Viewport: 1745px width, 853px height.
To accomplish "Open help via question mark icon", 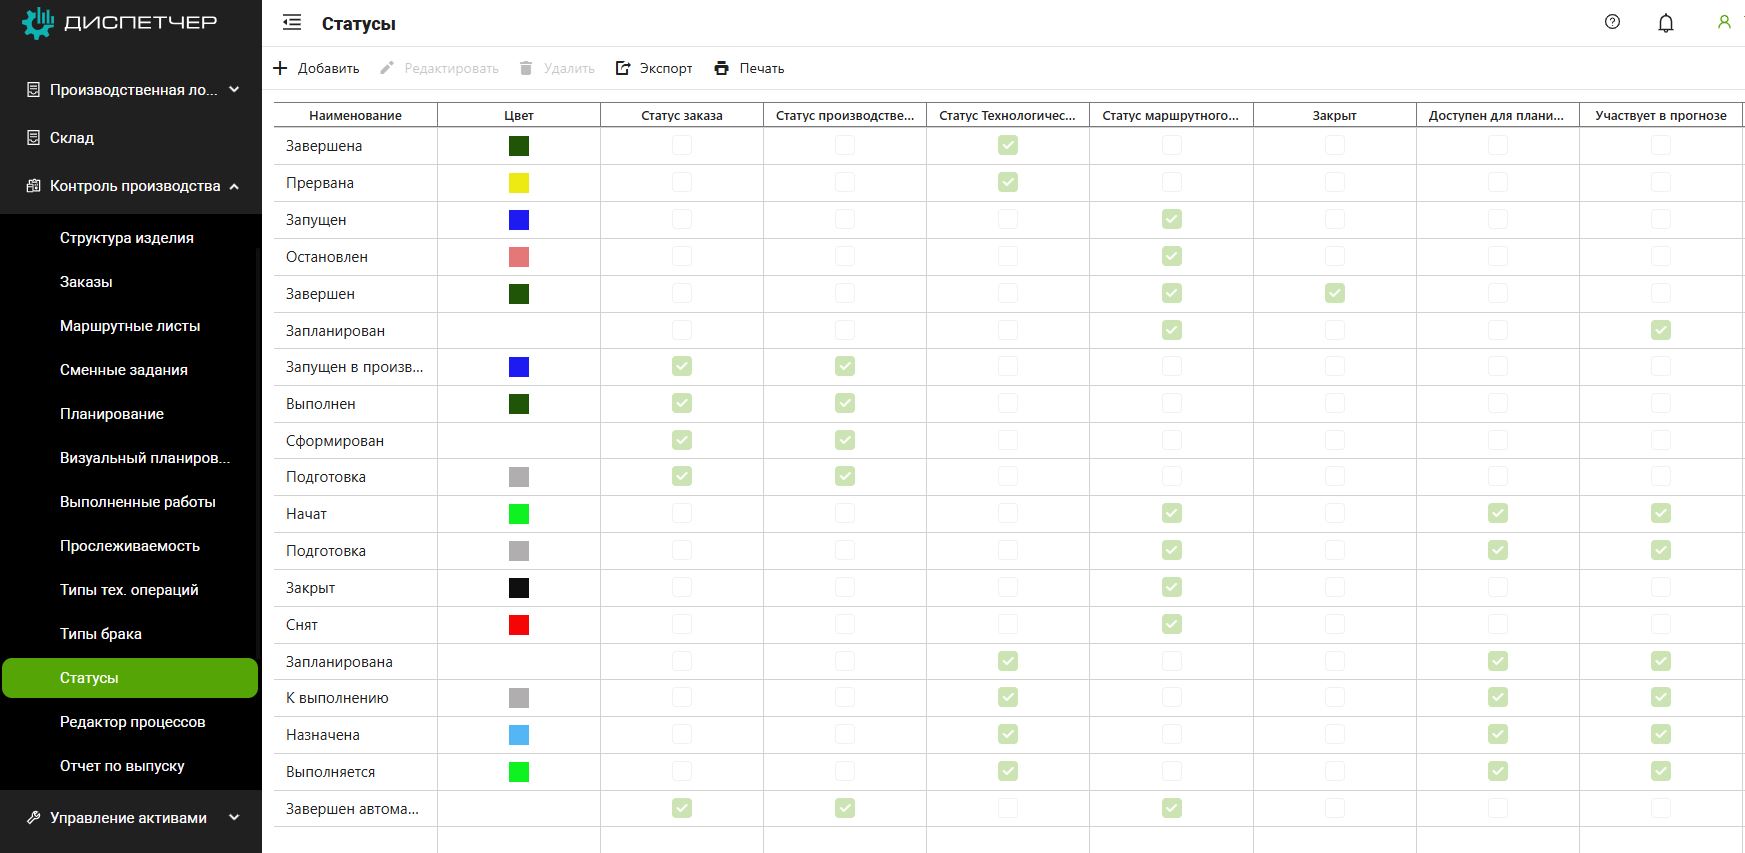I will (x=1612, y=22).
